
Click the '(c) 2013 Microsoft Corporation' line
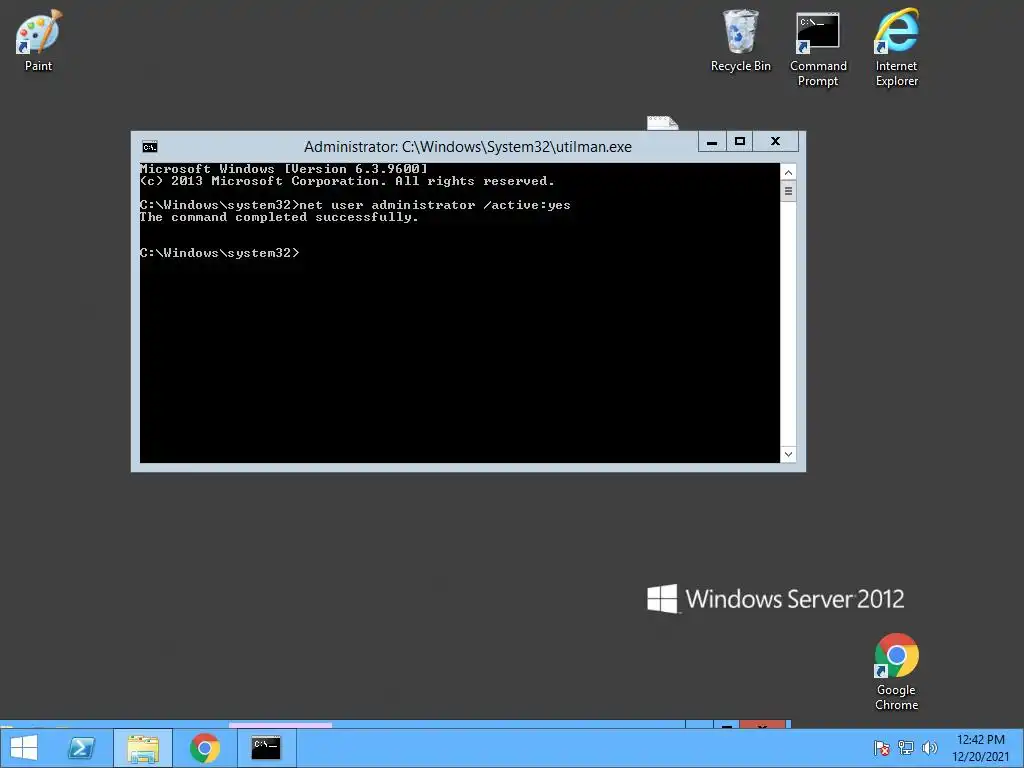tap(347, 181)
